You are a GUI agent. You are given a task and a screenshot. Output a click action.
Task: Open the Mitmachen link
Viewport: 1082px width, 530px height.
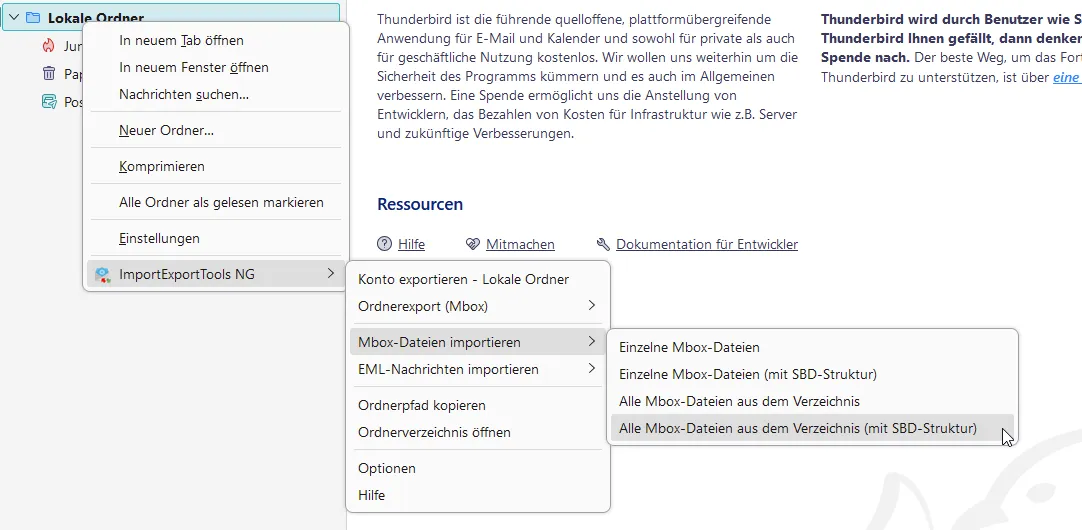pyautogui.click(x=520, y=244)
